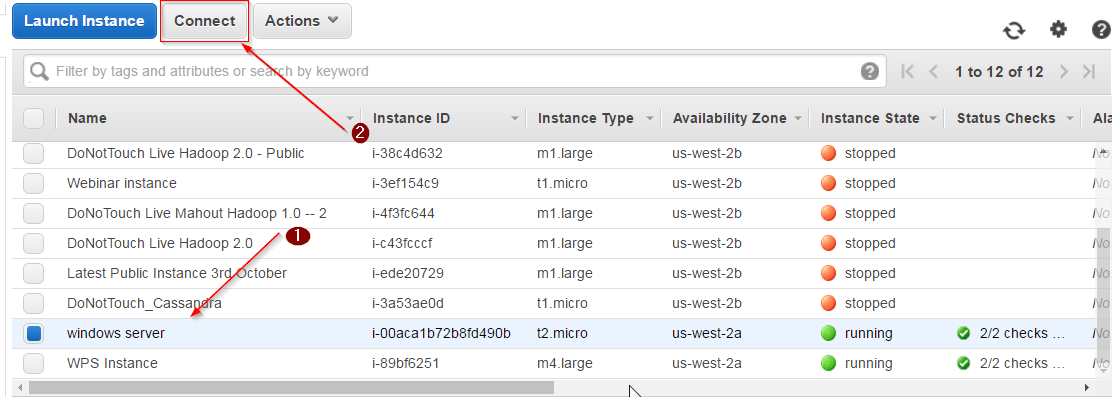Click instance ID i-38c4d632
The height and width of the screenshot is (397, 1117).
pyautogui.click(x=407, y=153)
